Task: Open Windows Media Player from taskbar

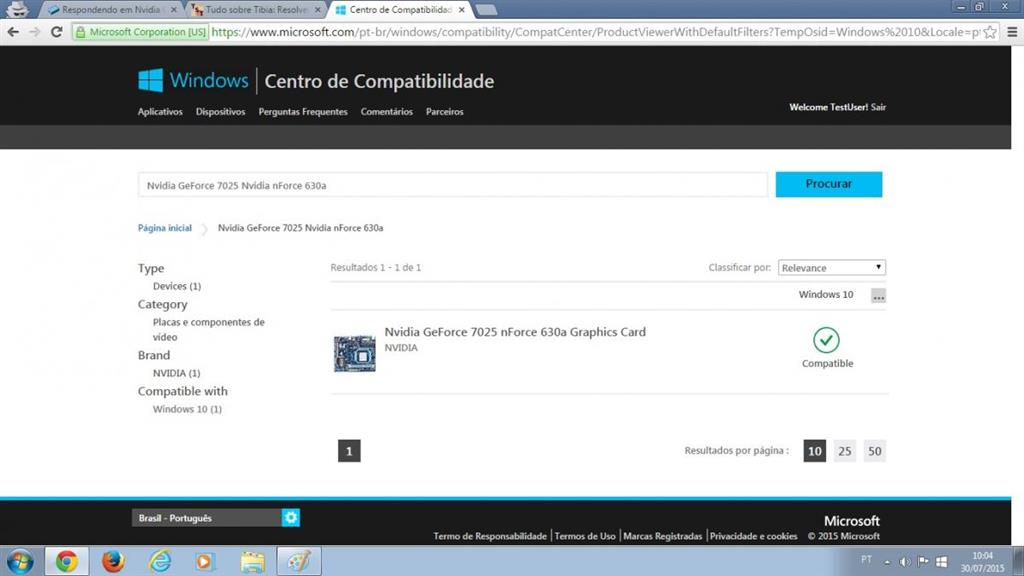Action: pos(204,561)
